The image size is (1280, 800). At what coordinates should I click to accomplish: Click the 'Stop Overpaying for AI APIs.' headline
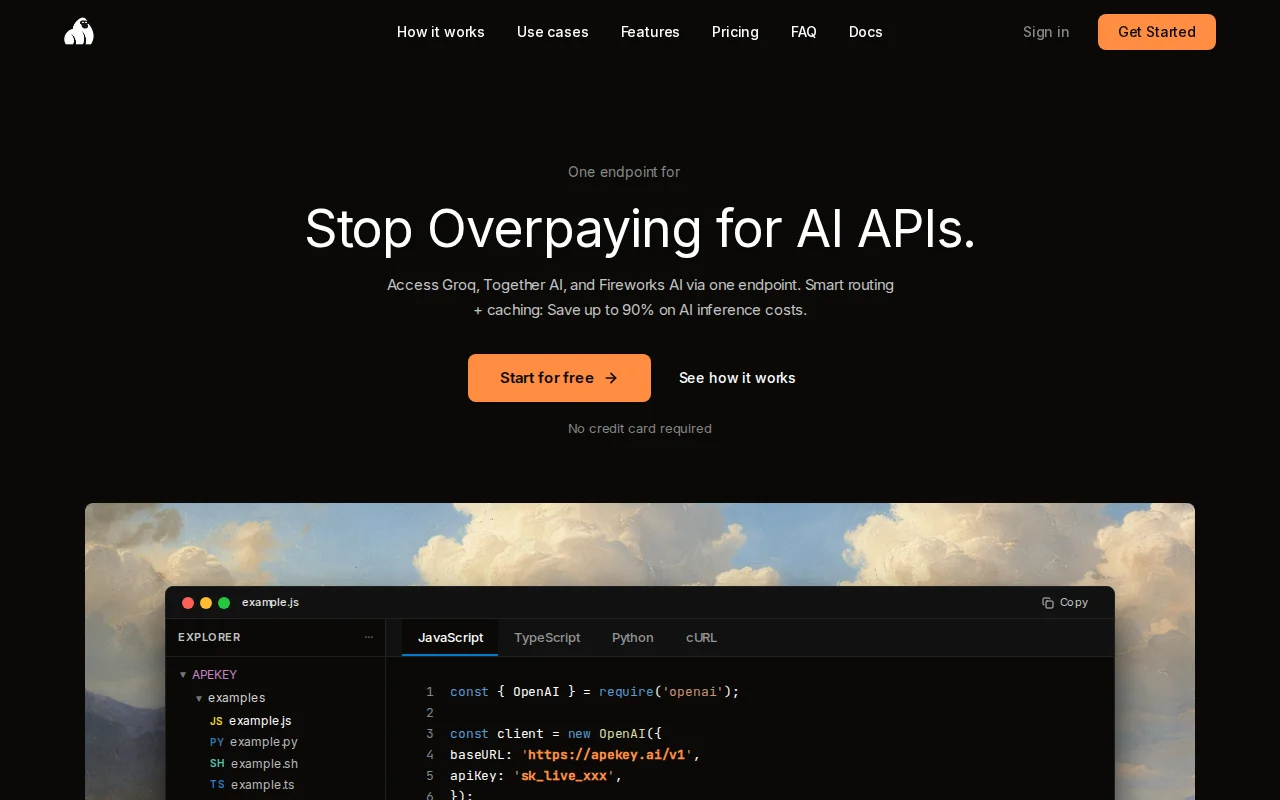pos(640,229)
